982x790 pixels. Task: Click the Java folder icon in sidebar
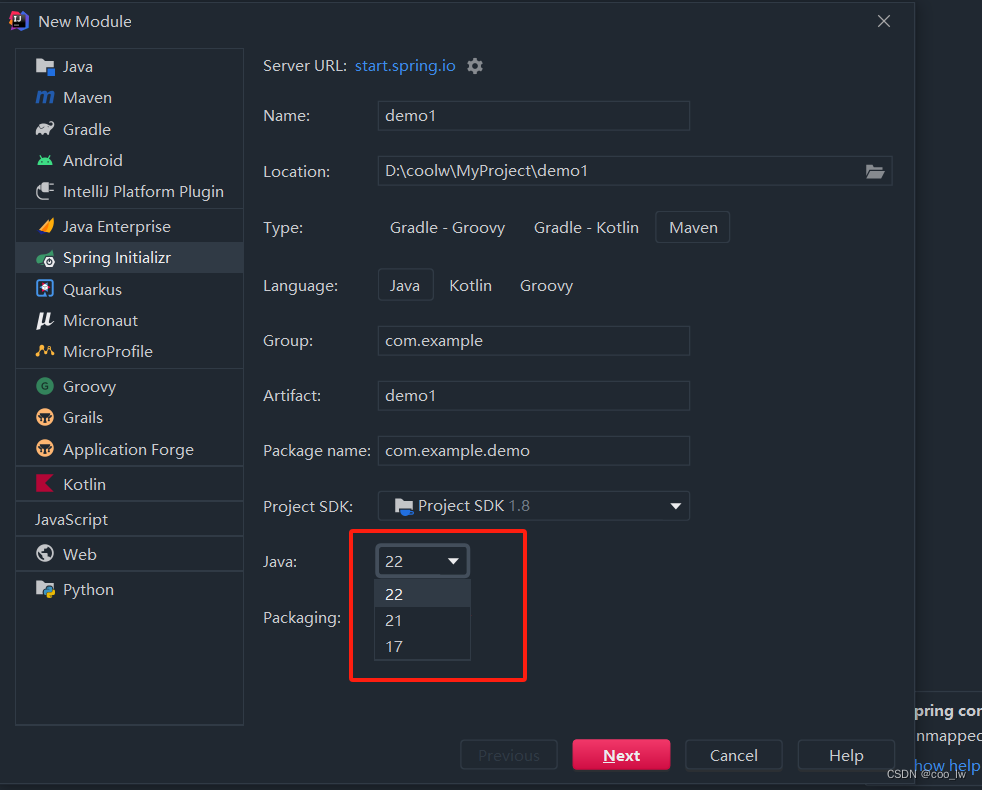tap(45, 66)
